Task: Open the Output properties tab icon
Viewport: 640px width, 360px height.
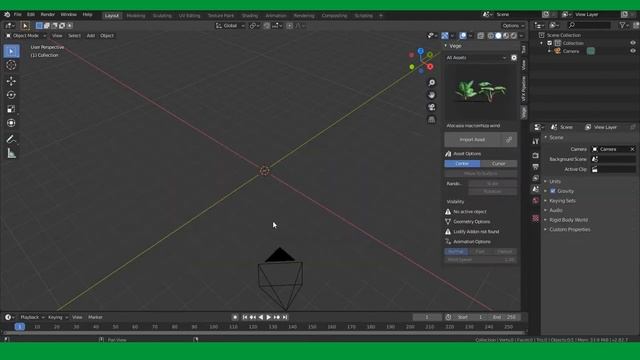Action: pos(536,167)
